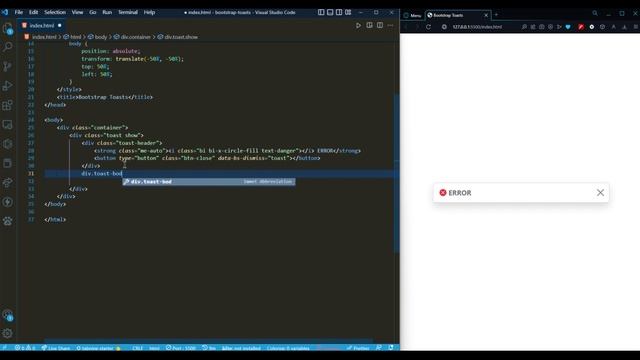Open the File menu
The width and height of the screenshot is (640, 360).
(19, 12)
